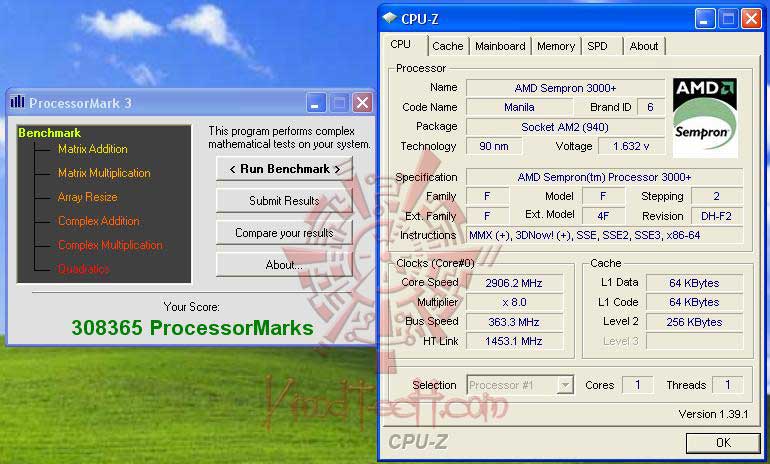The image size is (770, 464).
Task: Click the Technology value 90 nm
Action: pos(494,146)
